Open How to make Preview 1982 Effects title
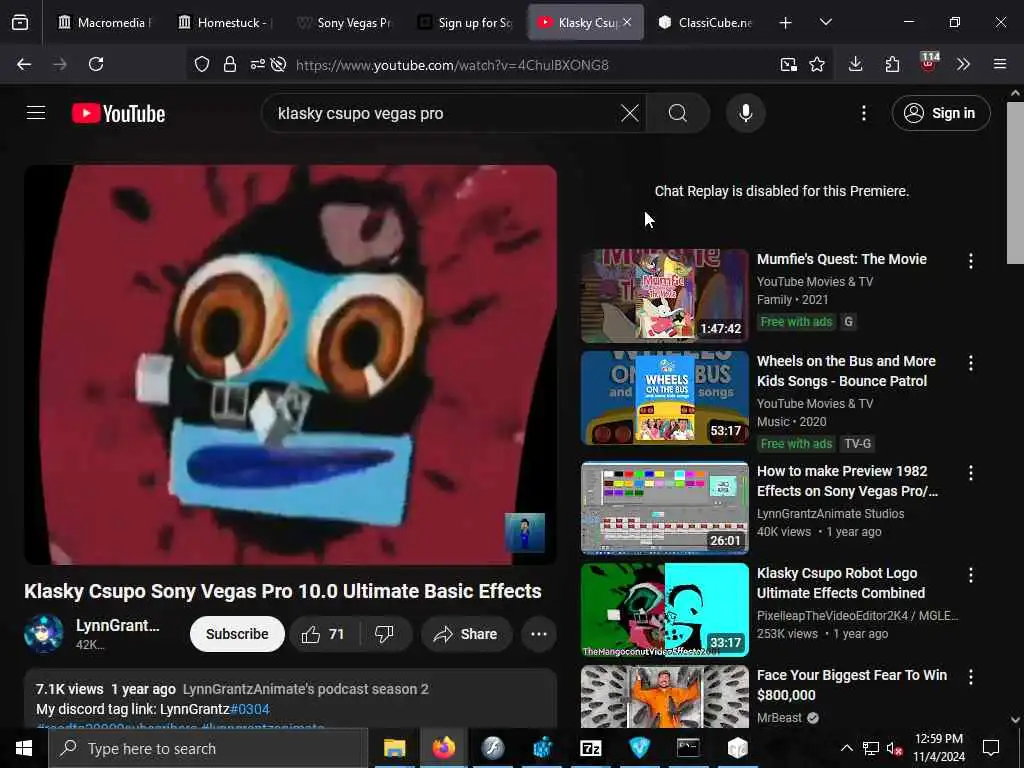This screenshot has width=1024, height=768. 847,481
